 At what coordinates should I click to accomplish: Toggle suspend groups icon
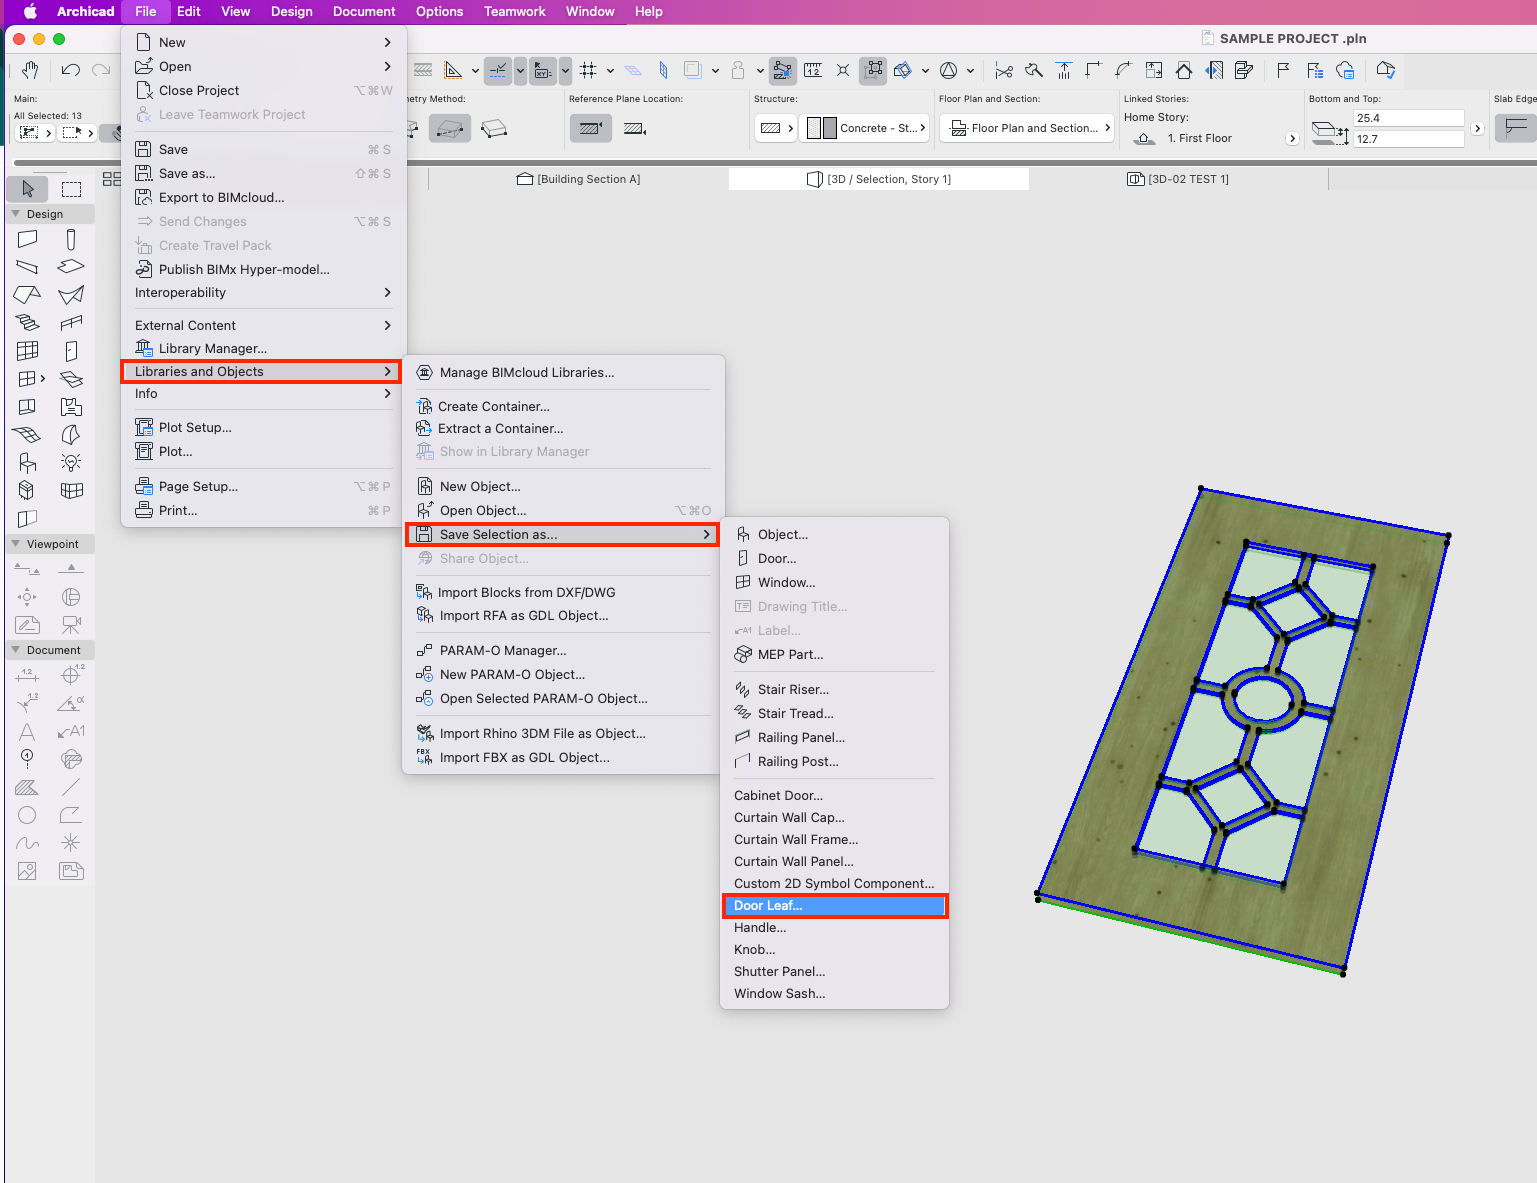874,70
